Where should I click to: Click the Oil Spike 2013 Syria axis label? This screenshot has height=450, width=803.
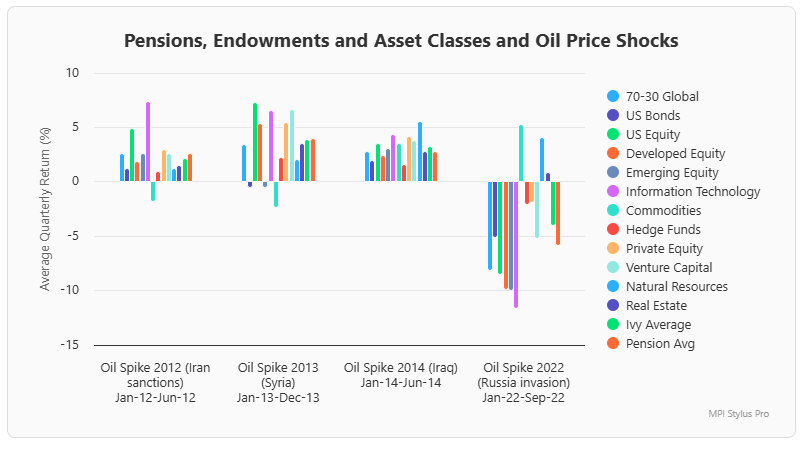pos(277,382)
